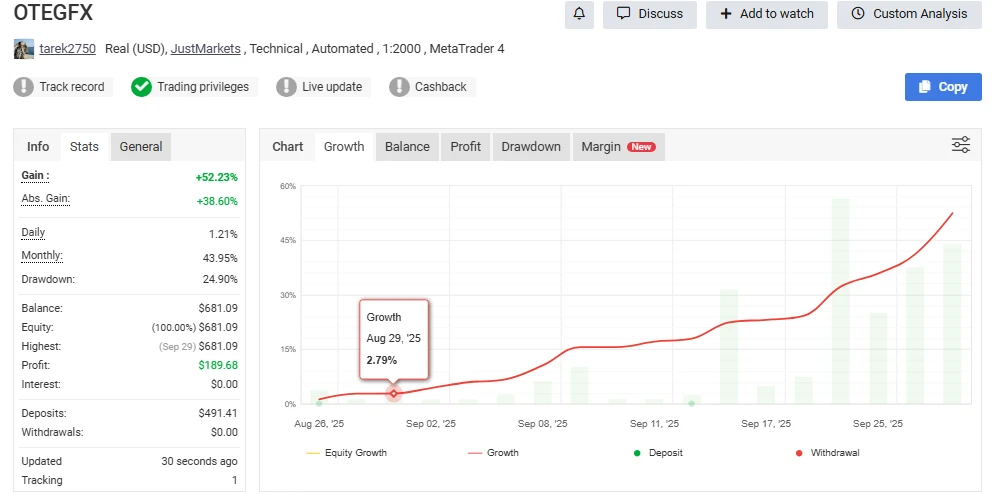Switch chart to the Balance tab
Screen dimensions: 993x494
click(x=407, y=146)
